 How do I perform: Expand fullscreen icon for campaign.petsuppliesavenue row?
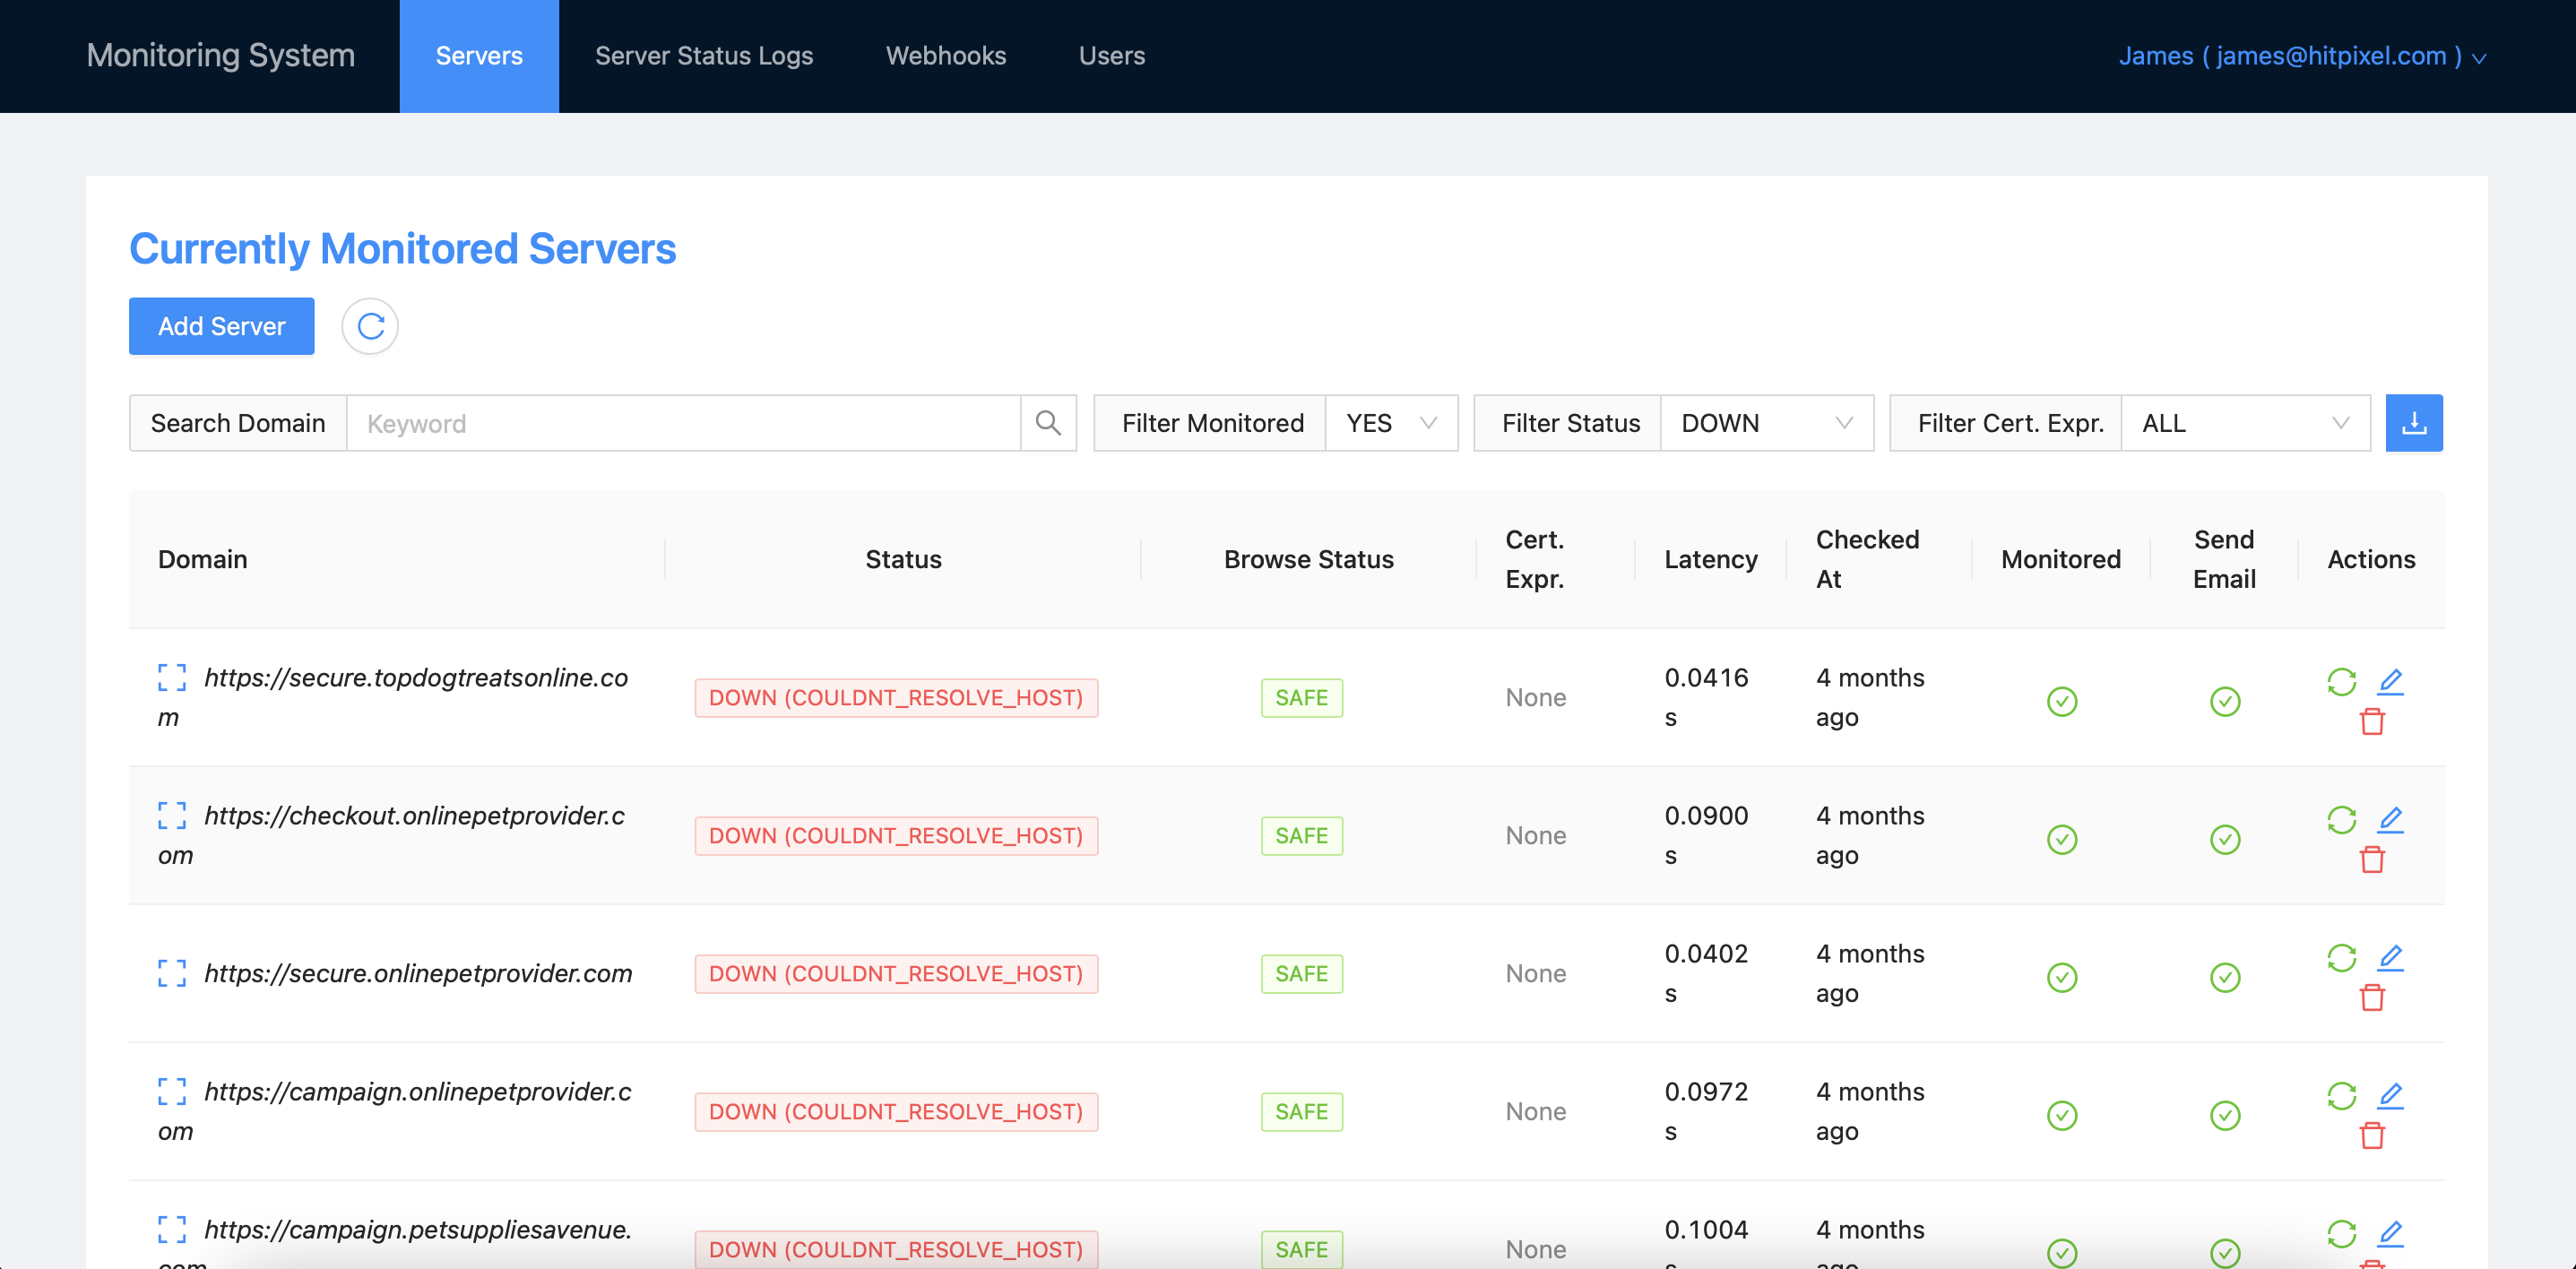pyautogui.click(x=172, y=1229)
